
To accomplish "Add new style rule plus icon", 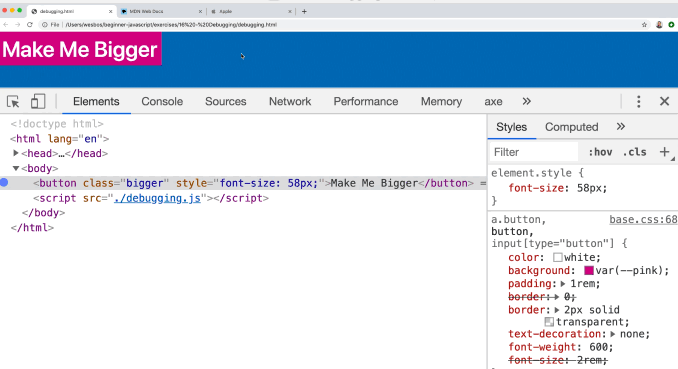I will [x=665, y=152].
